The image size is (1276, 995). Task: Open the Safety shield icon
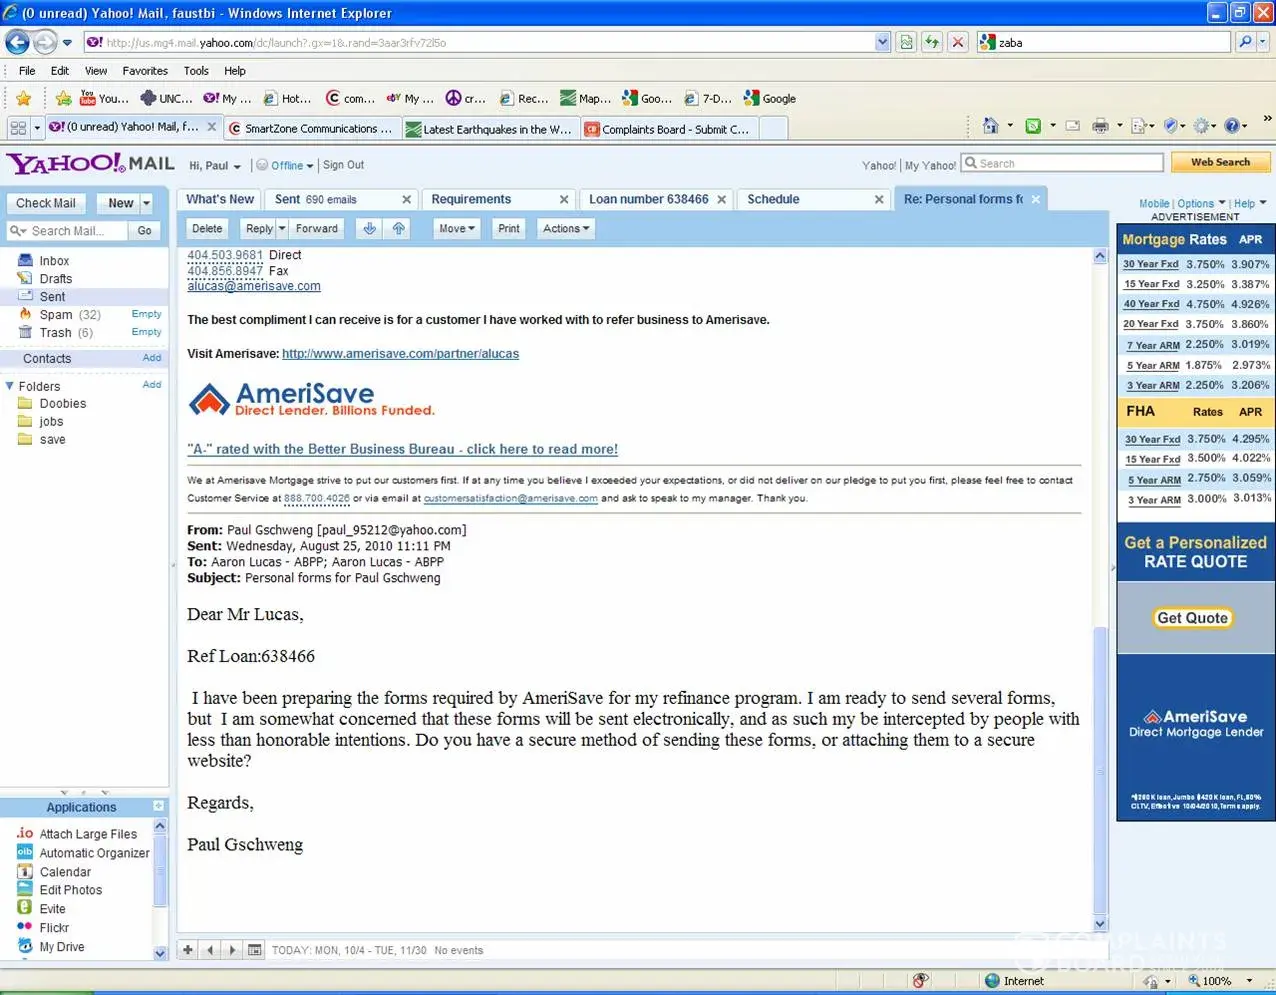click(x=1170, y=126)
